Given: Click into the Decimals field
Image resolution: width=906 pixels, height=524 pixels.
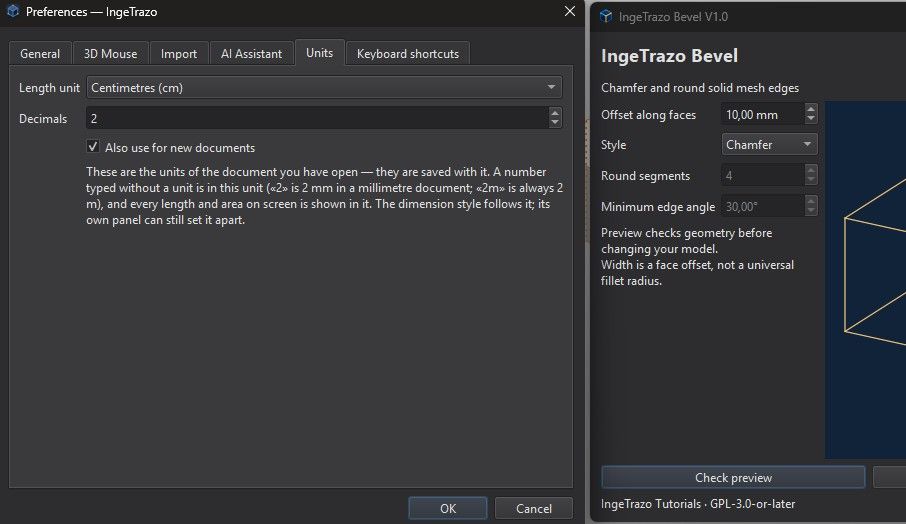Looking at the screenshot, I should point(317,118).
